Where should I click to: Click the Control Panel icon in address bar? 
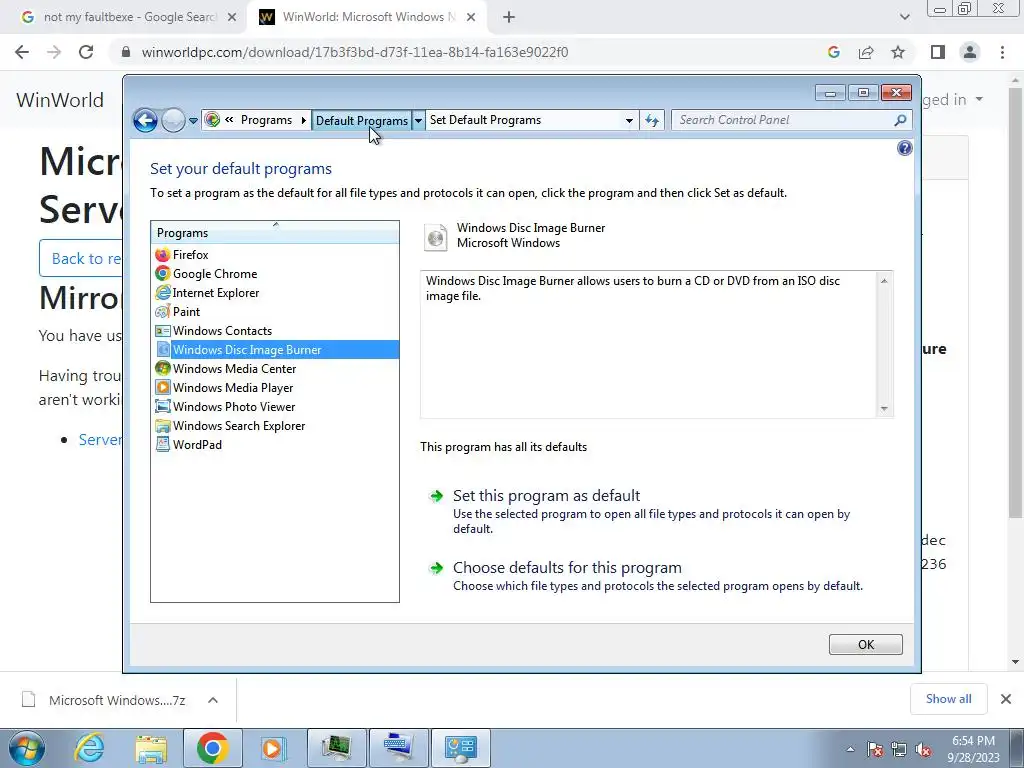(212, 120)
